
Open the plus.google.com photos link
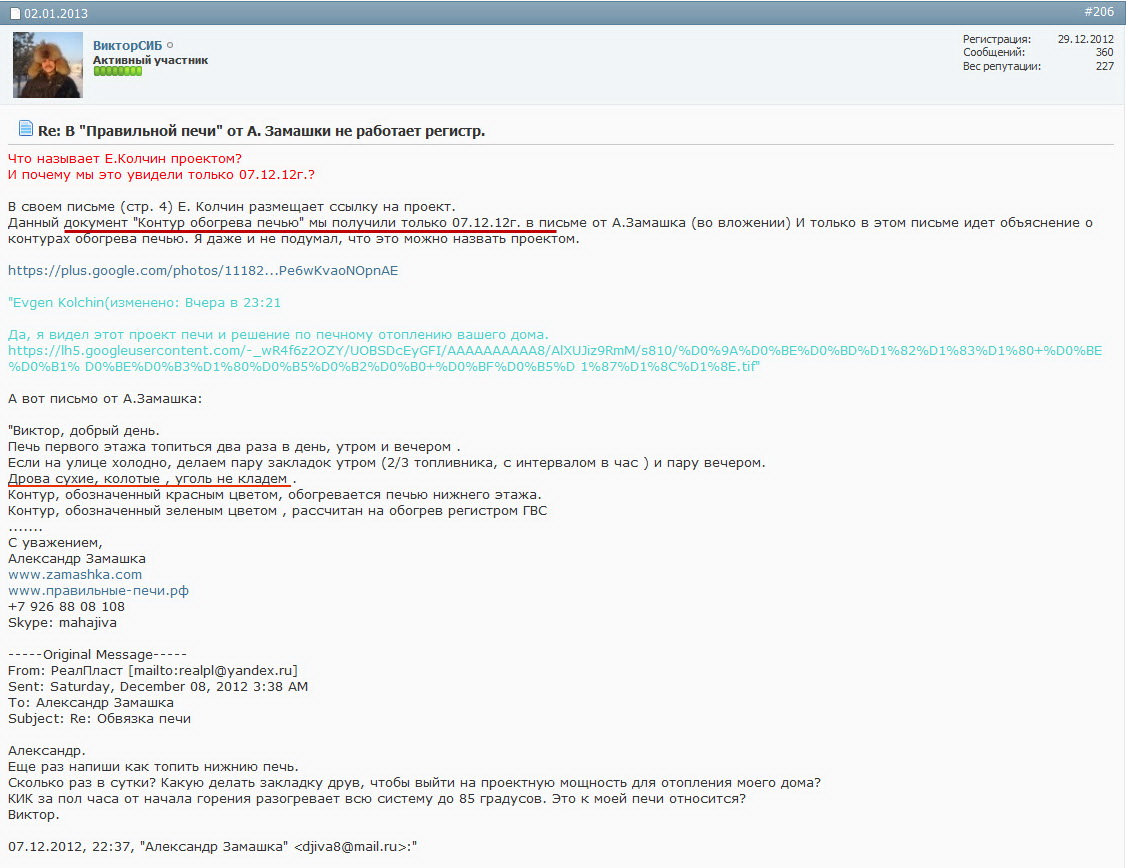(x=202, y=271)
